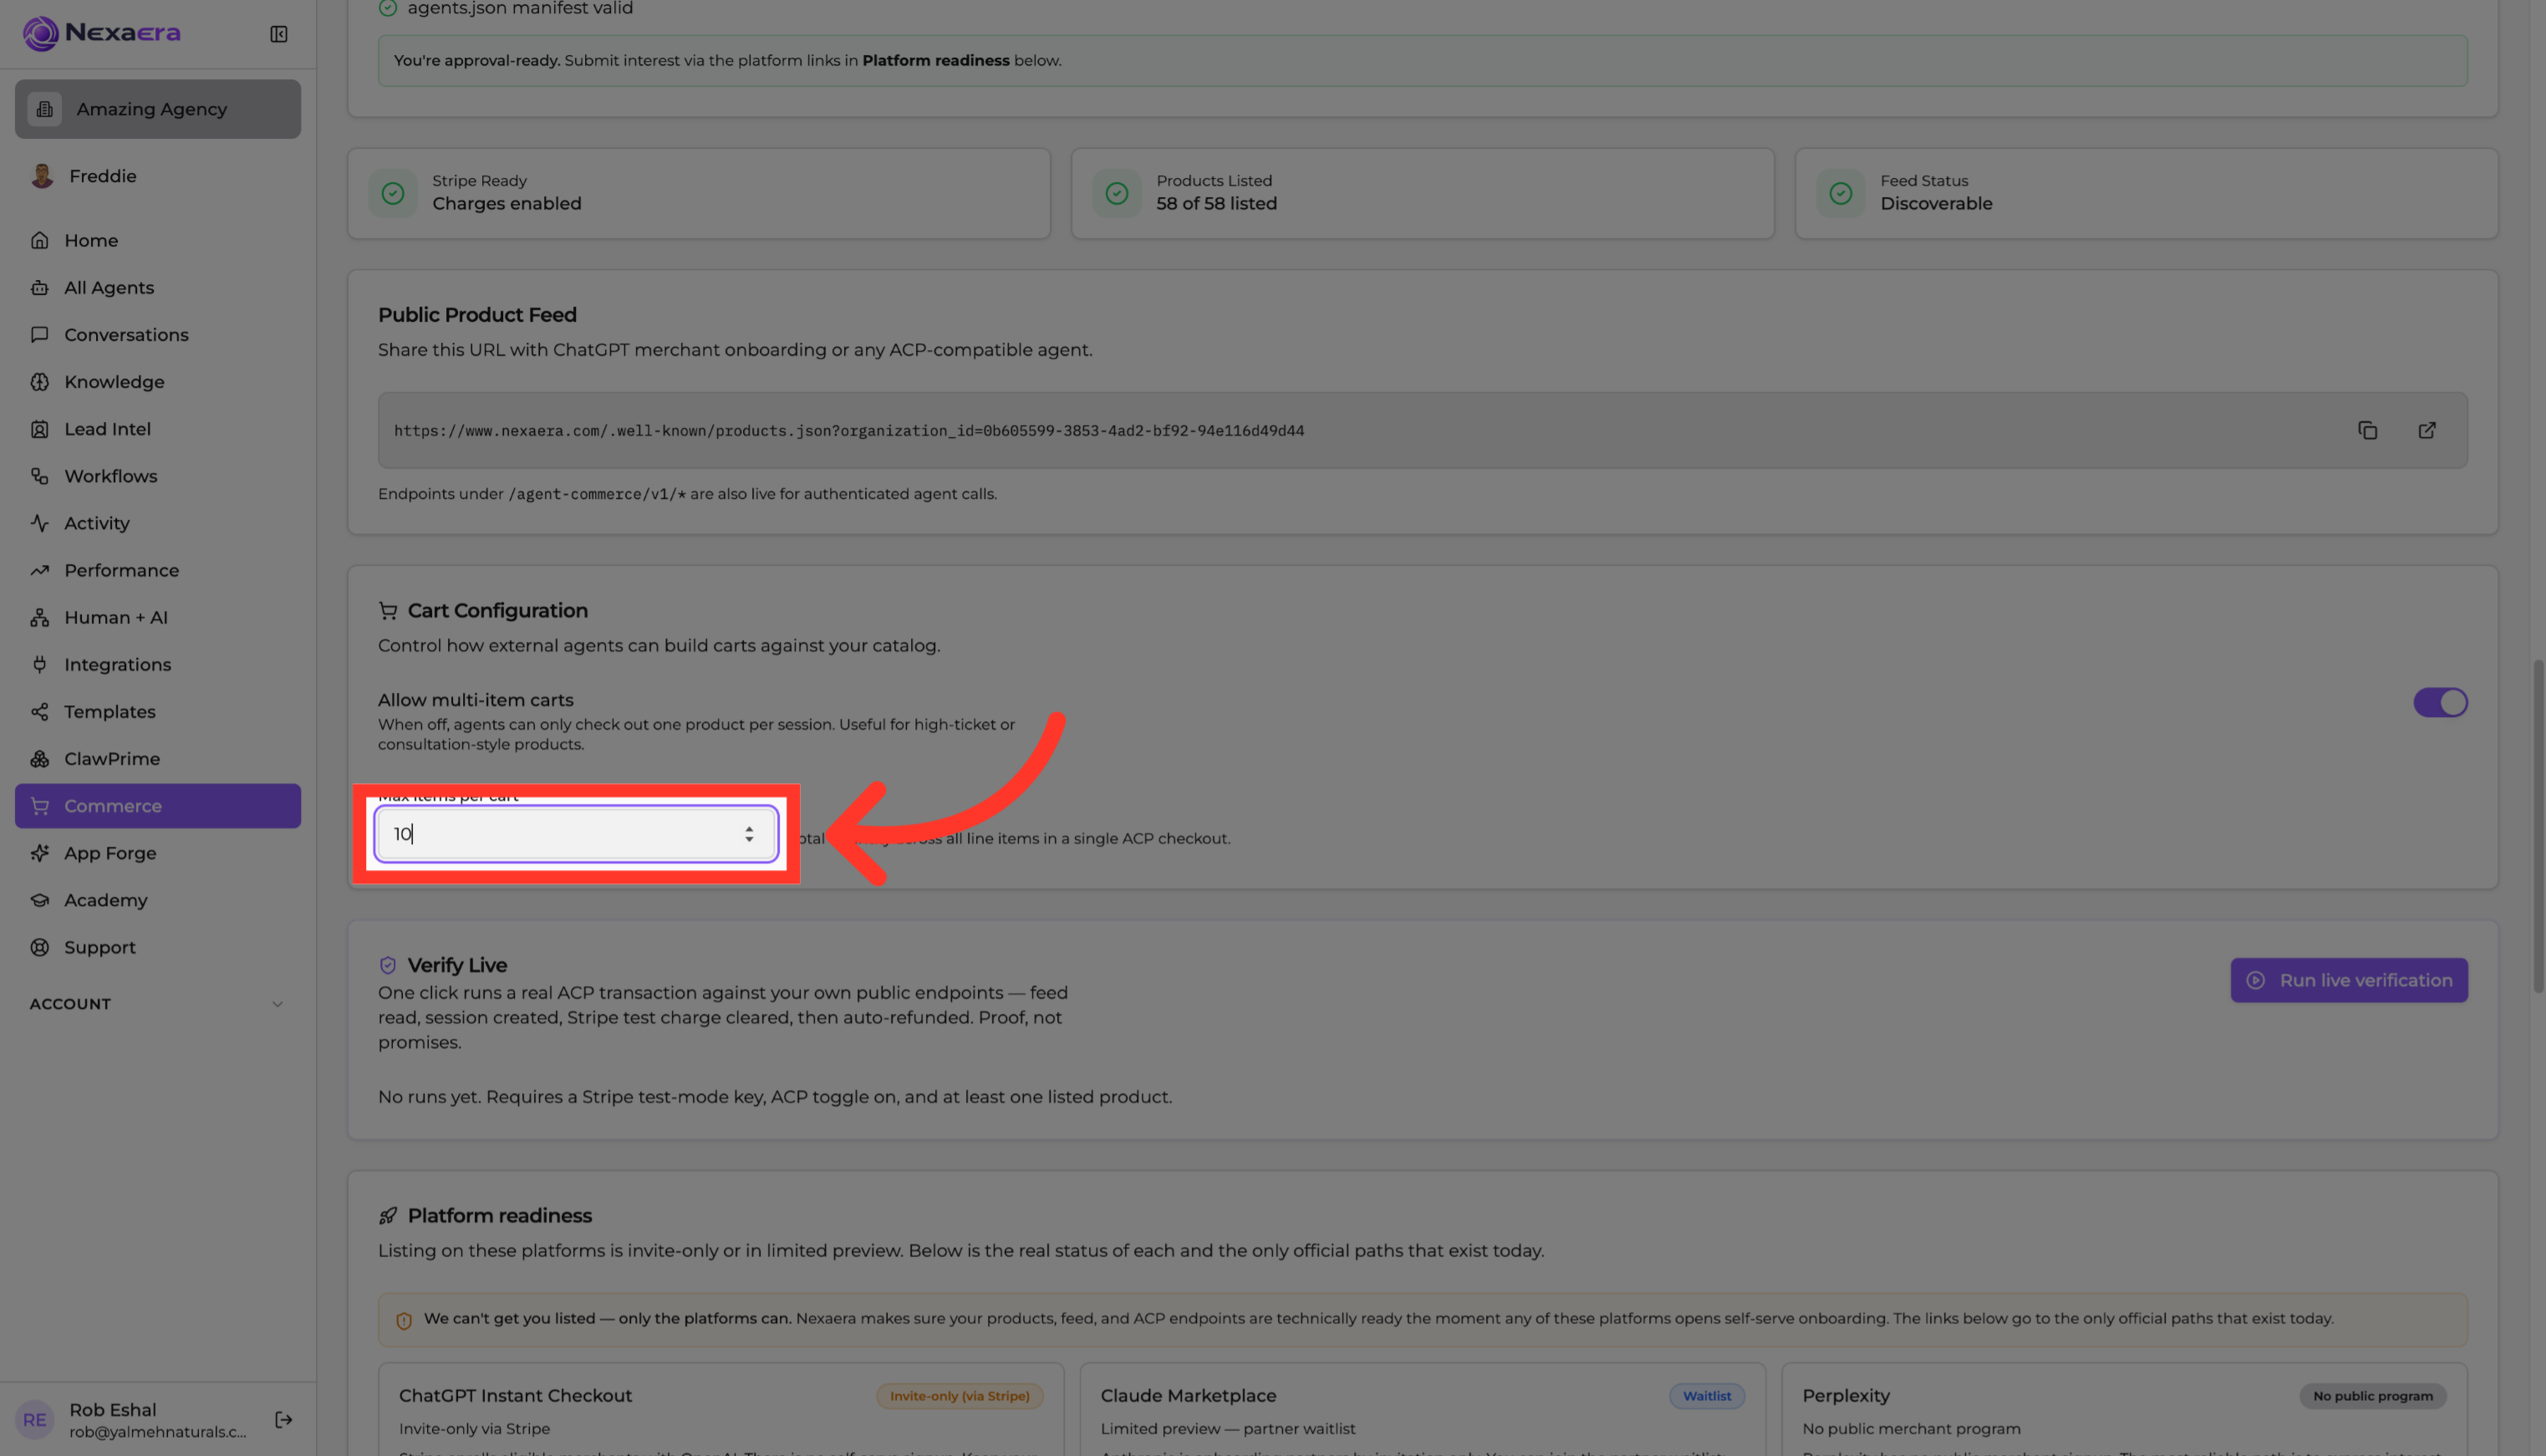
Task: Collapse the sidebar panel icon
Action: click(279, 34)
